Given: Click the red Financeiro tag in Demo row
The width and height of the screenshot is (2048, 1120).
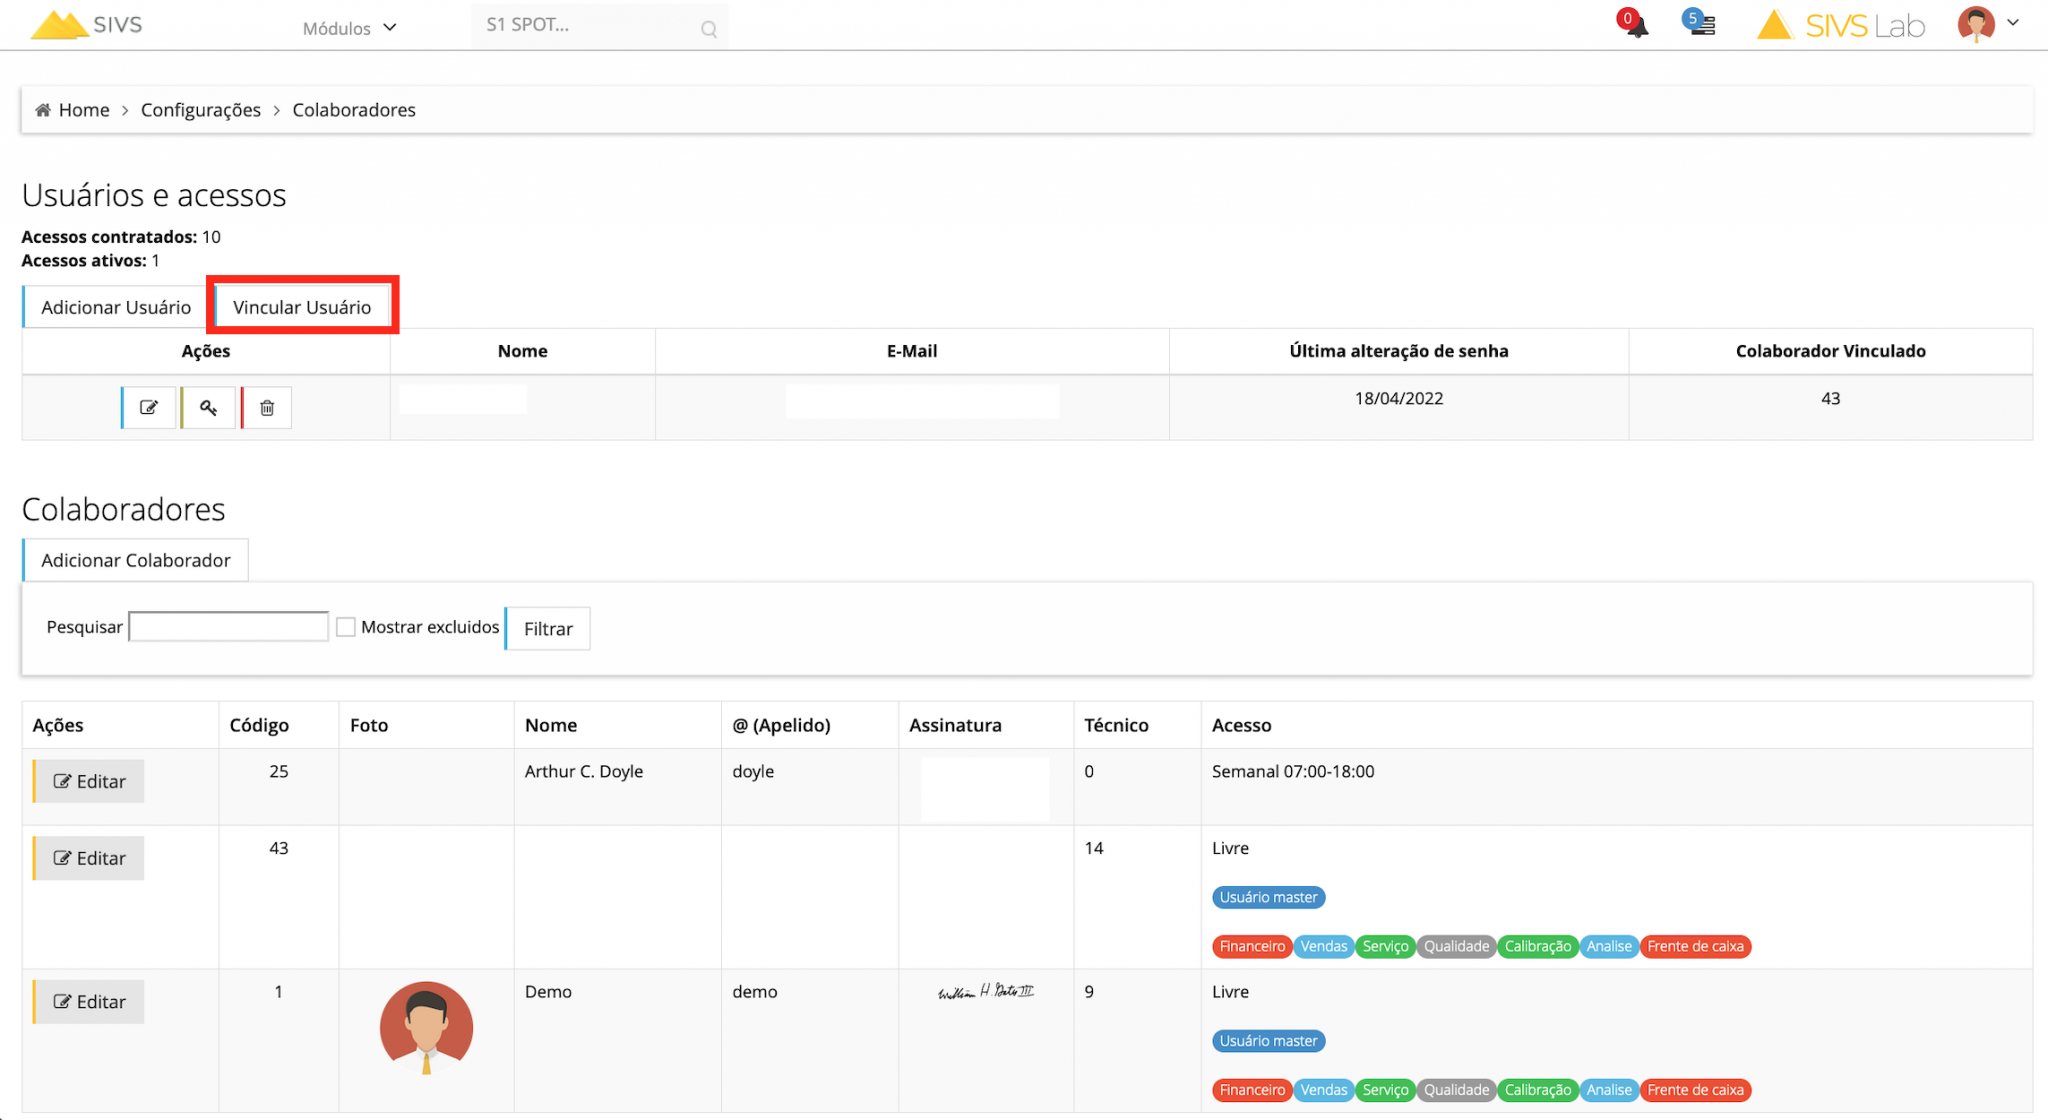Looking at the screenshot, I should pyautogui.click(x=1251, y=1090).
